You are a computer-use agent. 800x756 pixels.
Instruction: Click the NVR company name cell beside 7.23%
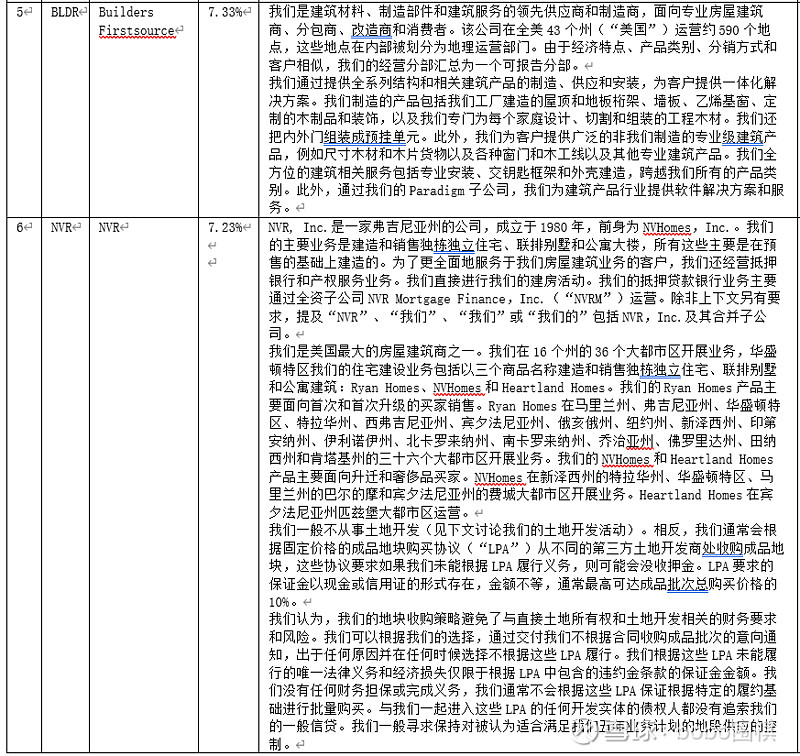coord(109,228)
